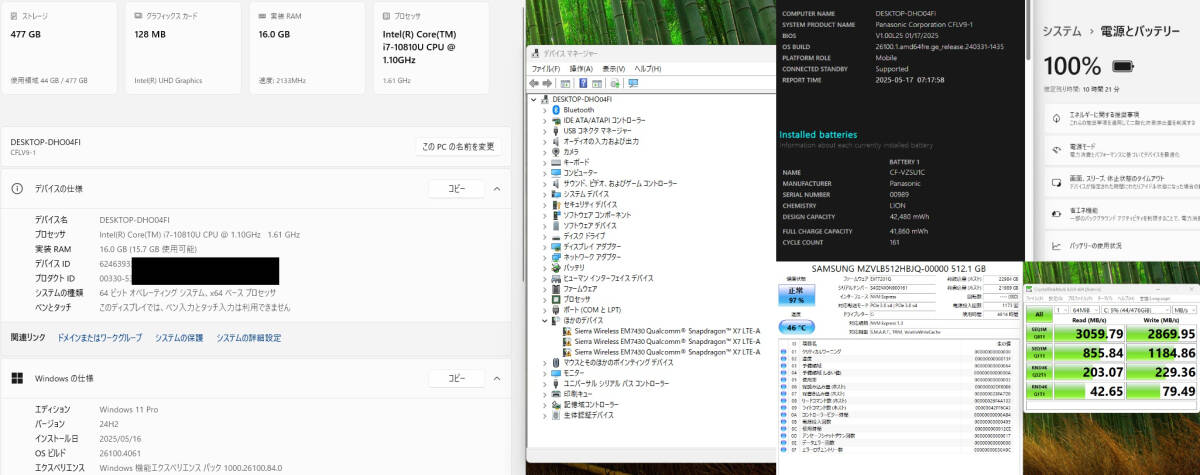Click 正常 97% health status badge
This screenshot has width=1200, height=475.
(796, 296)
